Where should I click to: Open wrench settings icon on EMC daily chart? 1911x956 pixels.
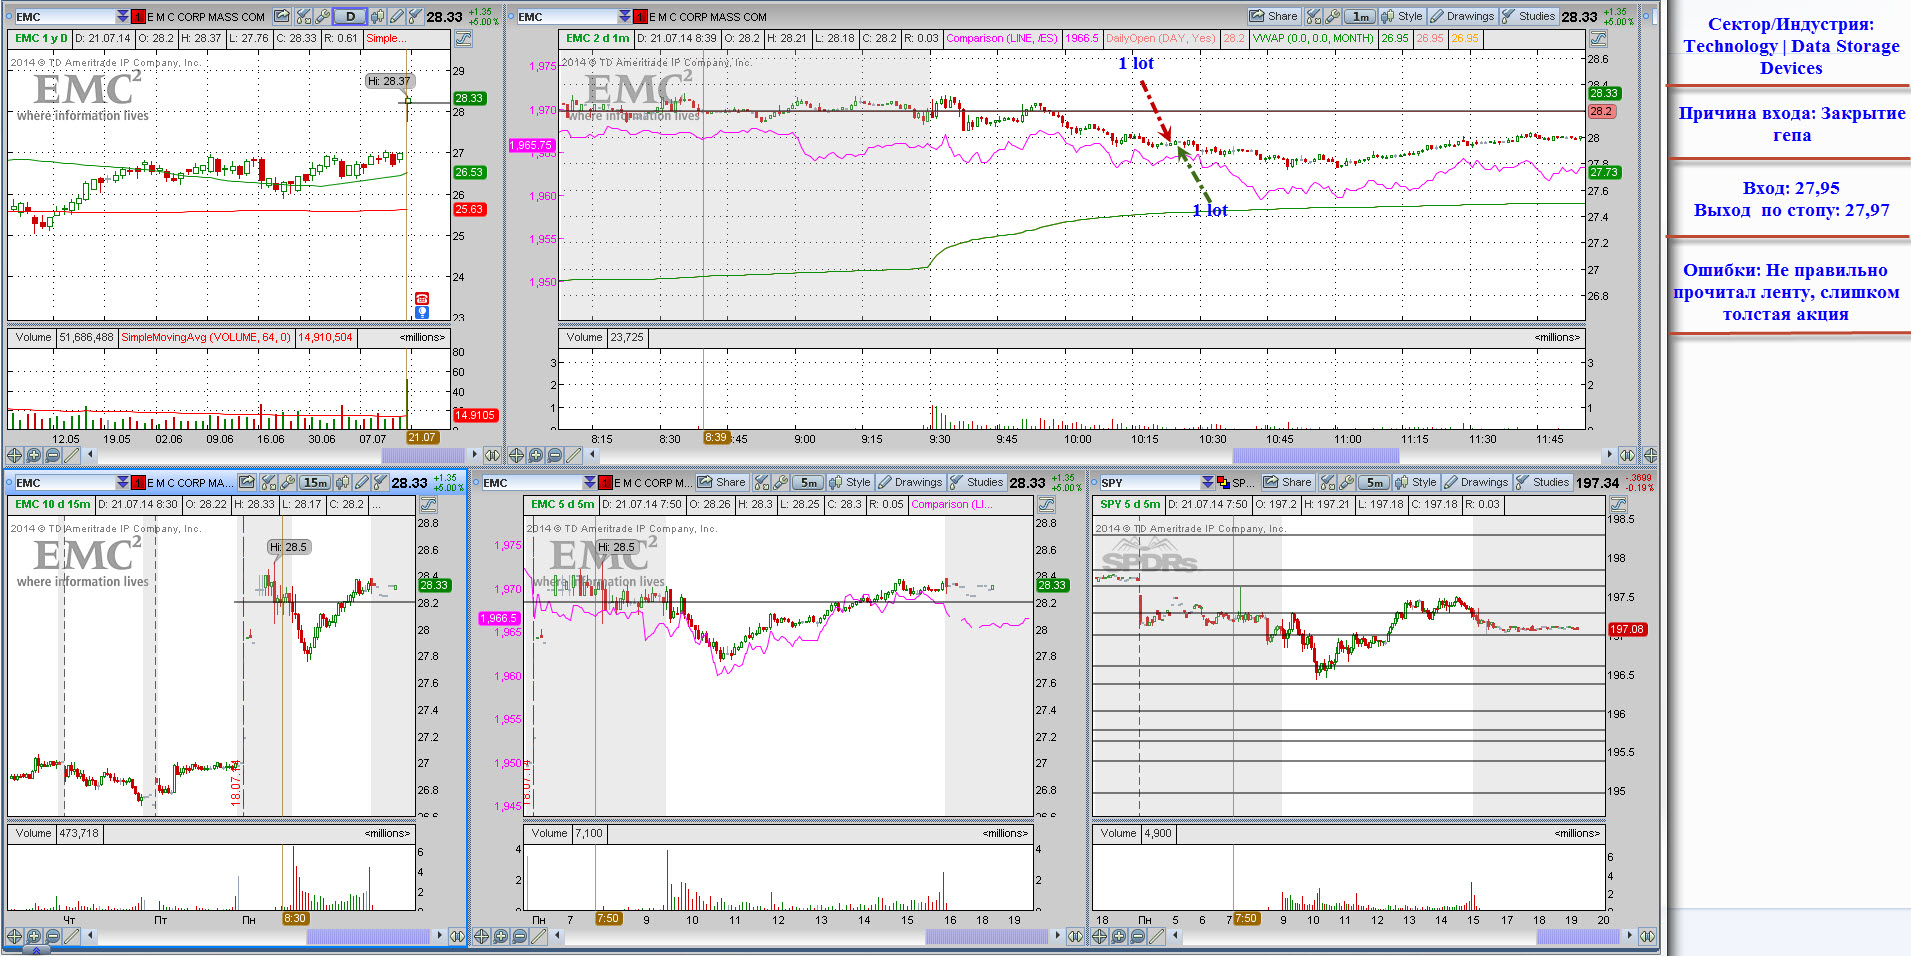322,16
